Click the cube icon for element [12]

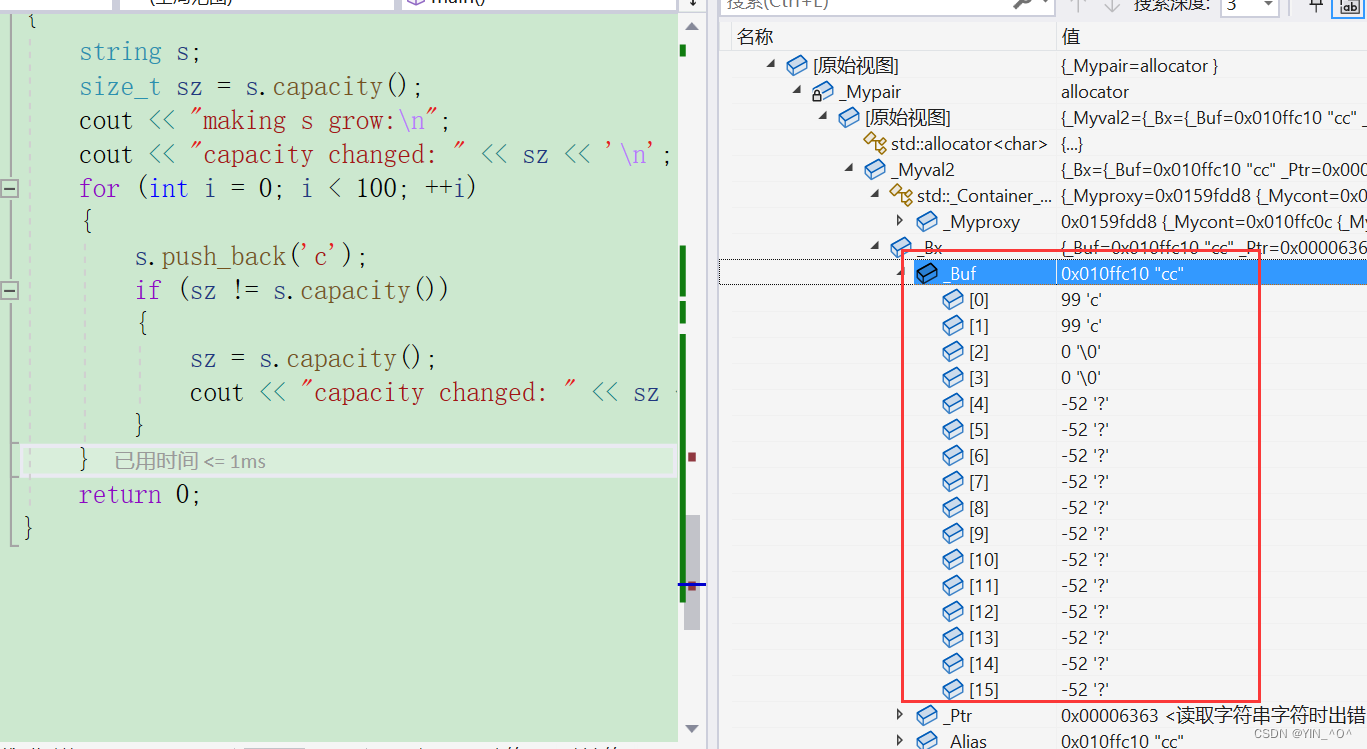[953, 612]
